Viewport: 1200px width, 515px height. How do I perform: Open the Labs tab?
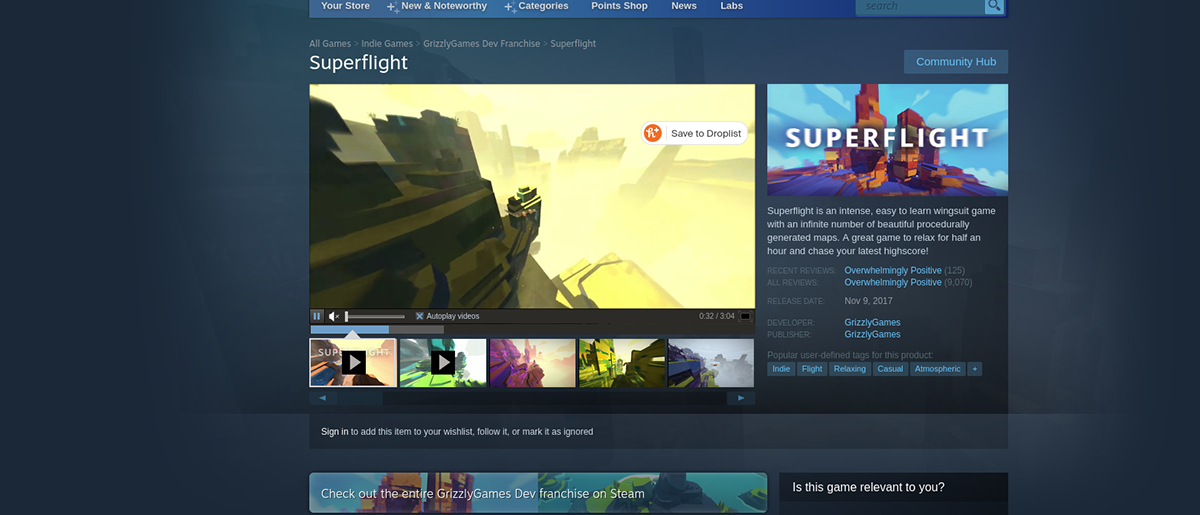point(732,6)
